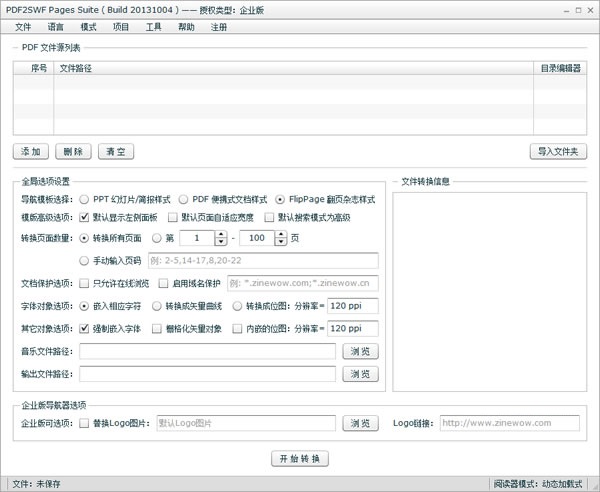
Task: Enable 只允许在线浏览 checkbox
Action: click(84, 283)
